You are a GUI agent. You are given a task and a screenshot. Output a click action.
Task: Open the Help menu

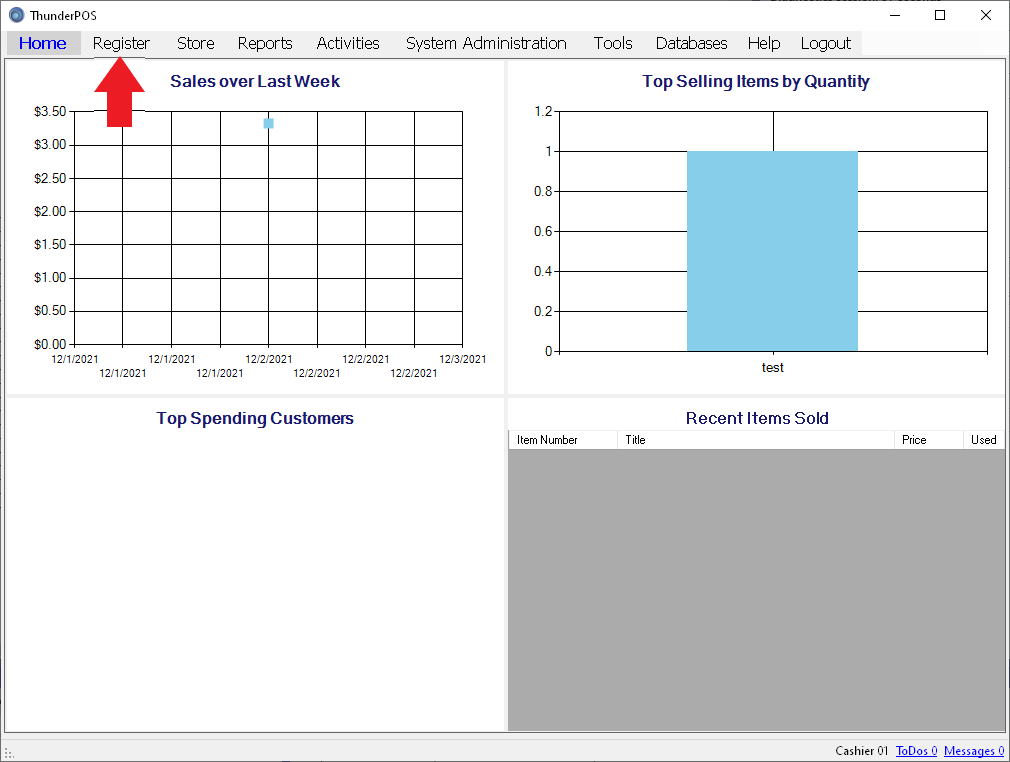764,43
